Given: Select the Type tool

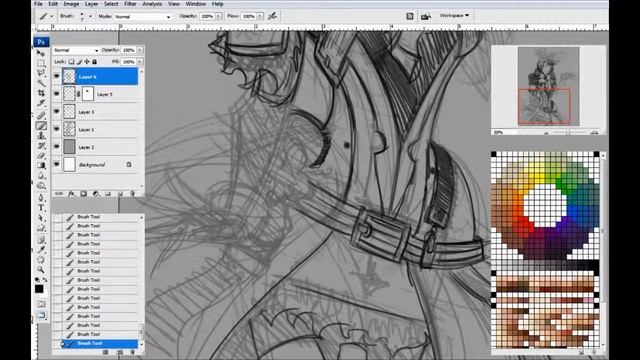Looking at the screenshot, I should tap(41, 208).
